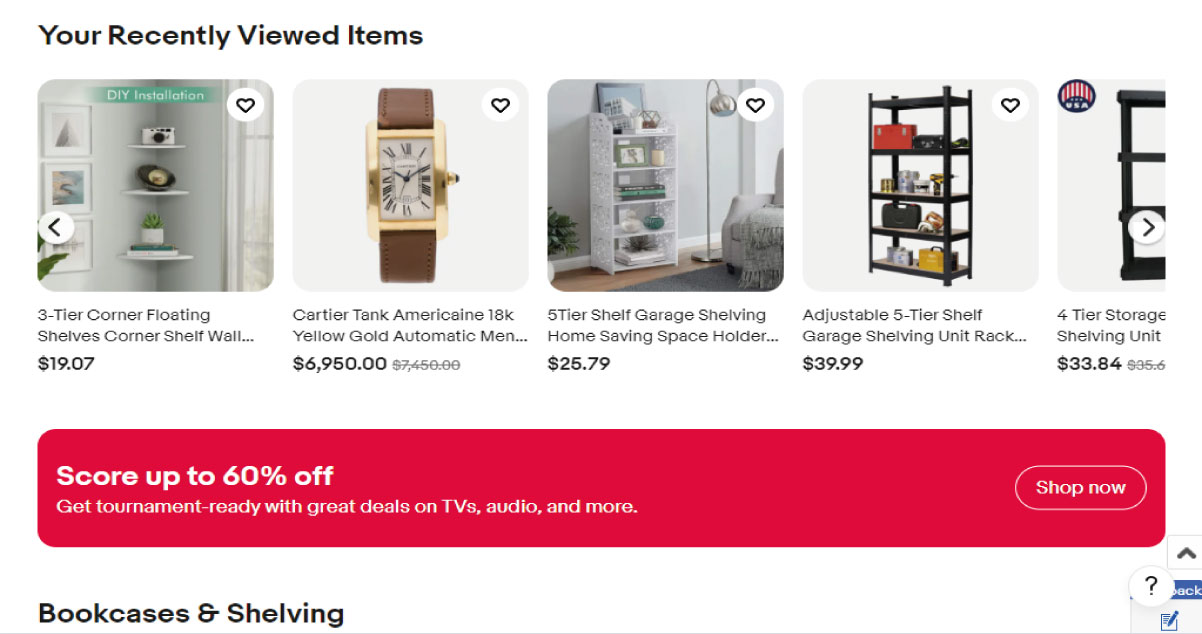Click the USA badge on the storage shelf
Screen dimensions: 1202x634
(x=1076, y=97)
